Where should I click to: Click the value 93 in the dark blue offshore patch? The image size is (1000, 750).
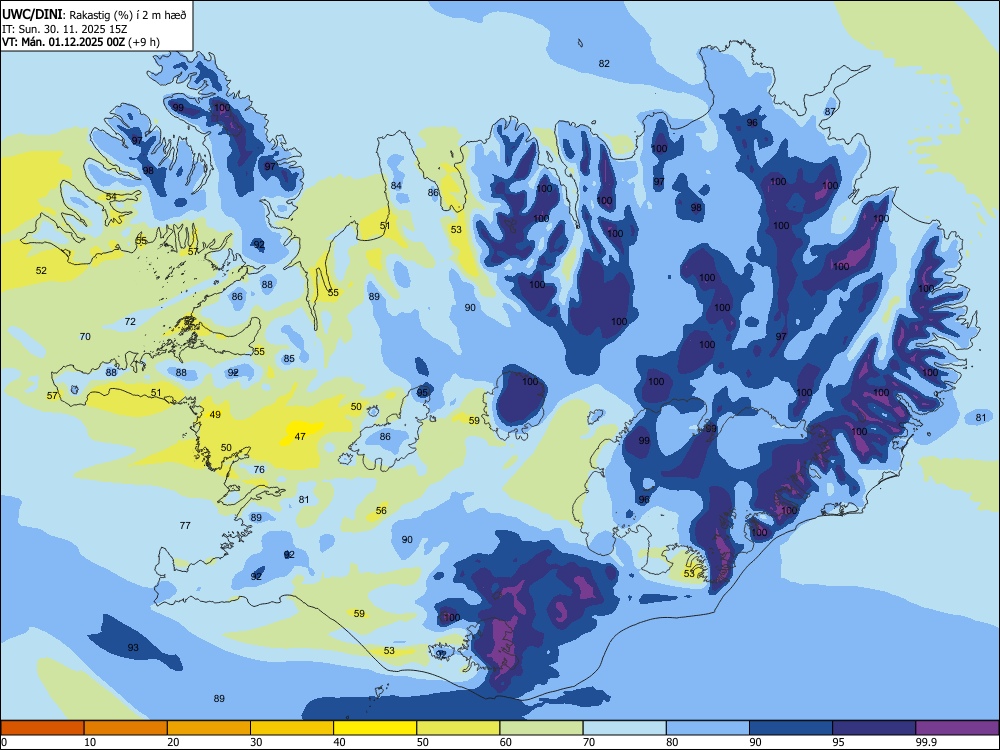coord(133,648)
